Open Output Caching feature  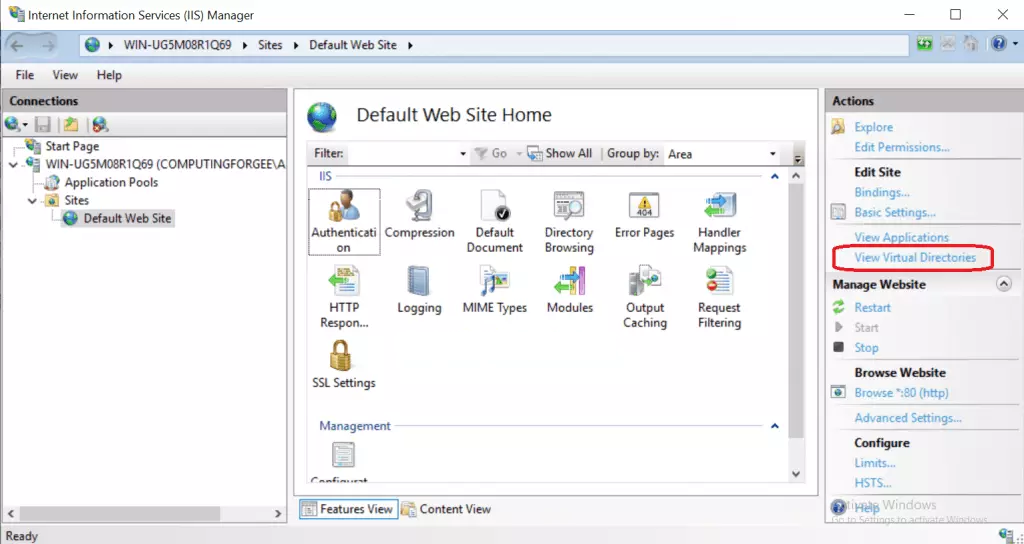[x=645, y=297]
